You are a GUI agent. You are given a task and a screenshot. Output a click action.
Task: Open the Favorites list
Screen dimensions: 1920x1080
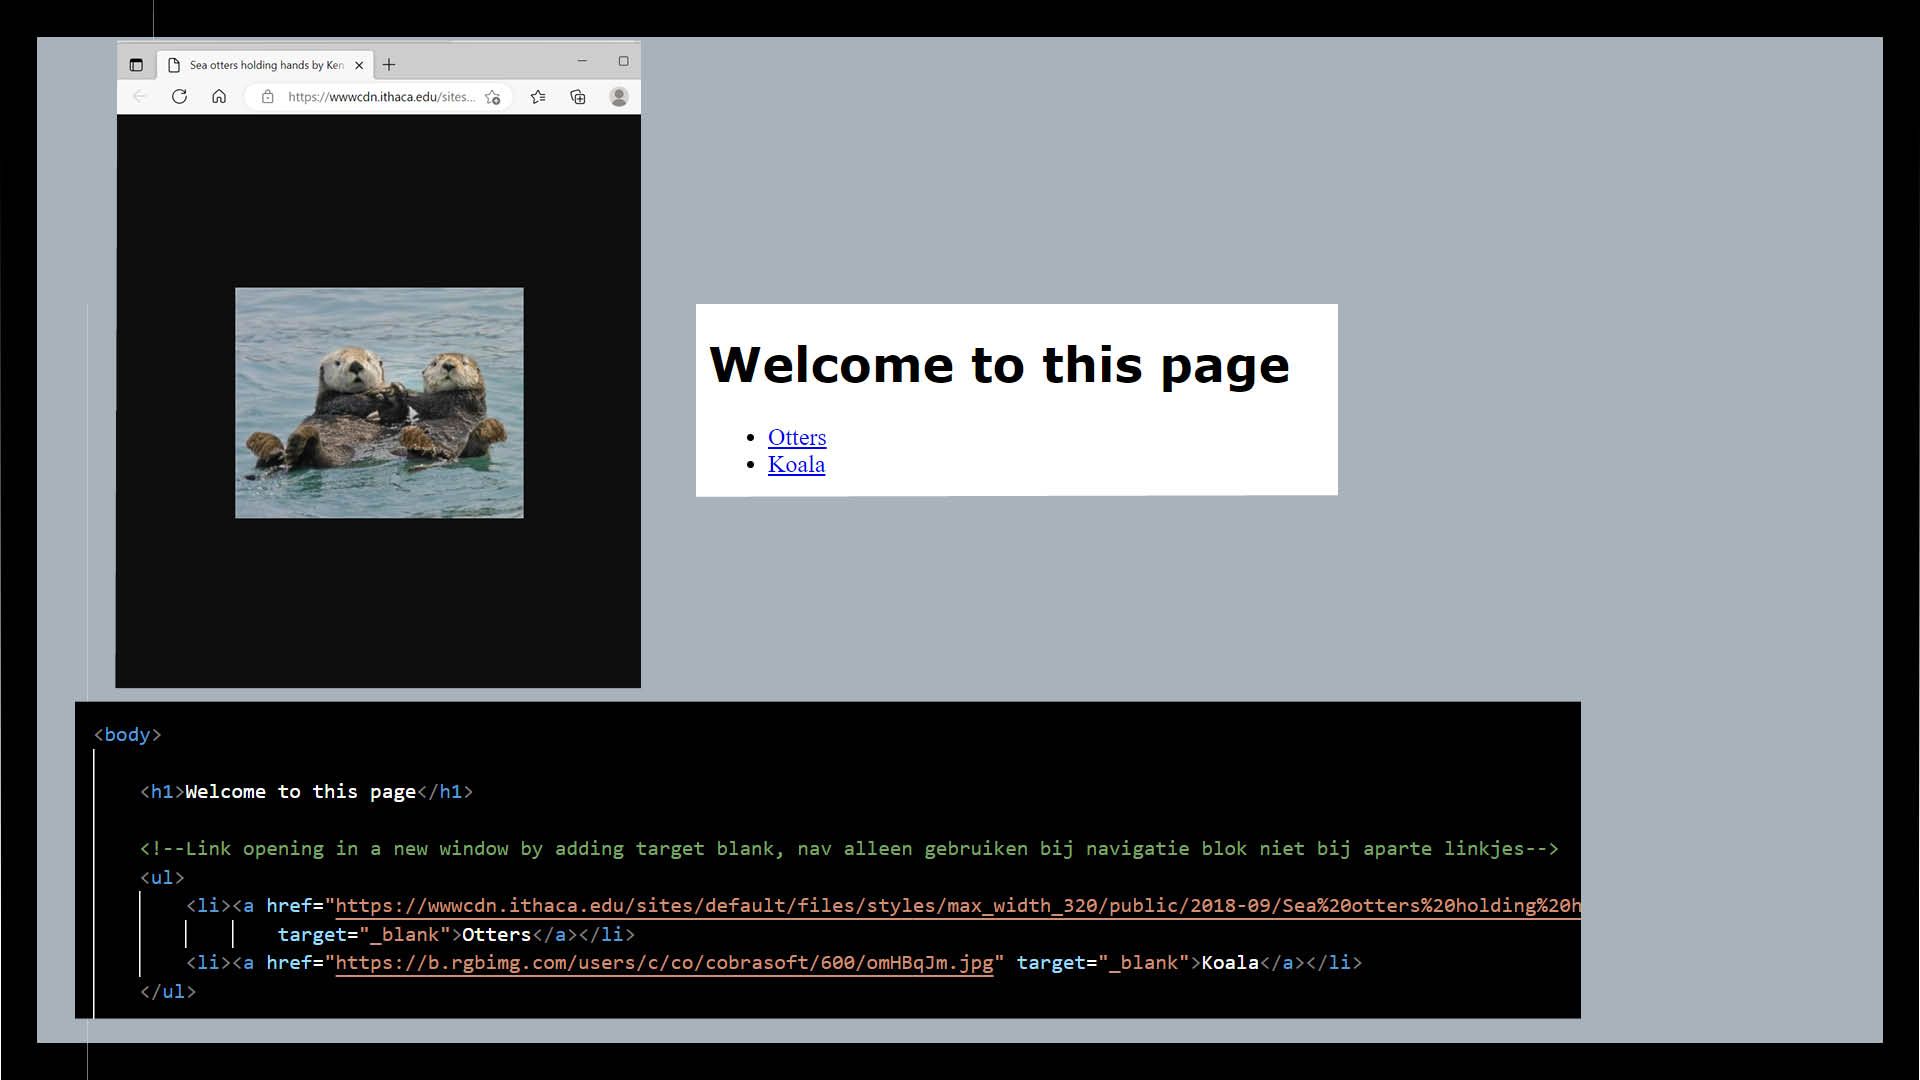(x=538, y=97)
